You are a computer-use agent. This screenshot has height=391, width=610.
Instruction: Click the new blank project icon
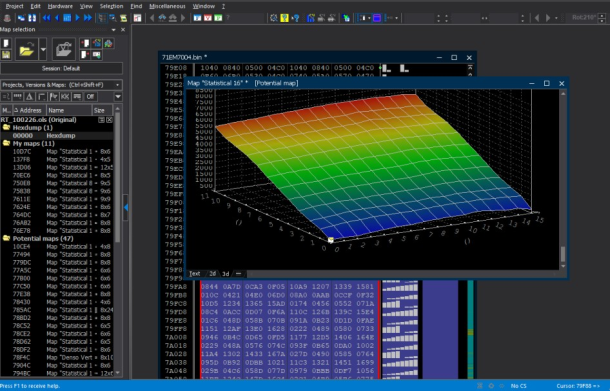tap(6, 44)
